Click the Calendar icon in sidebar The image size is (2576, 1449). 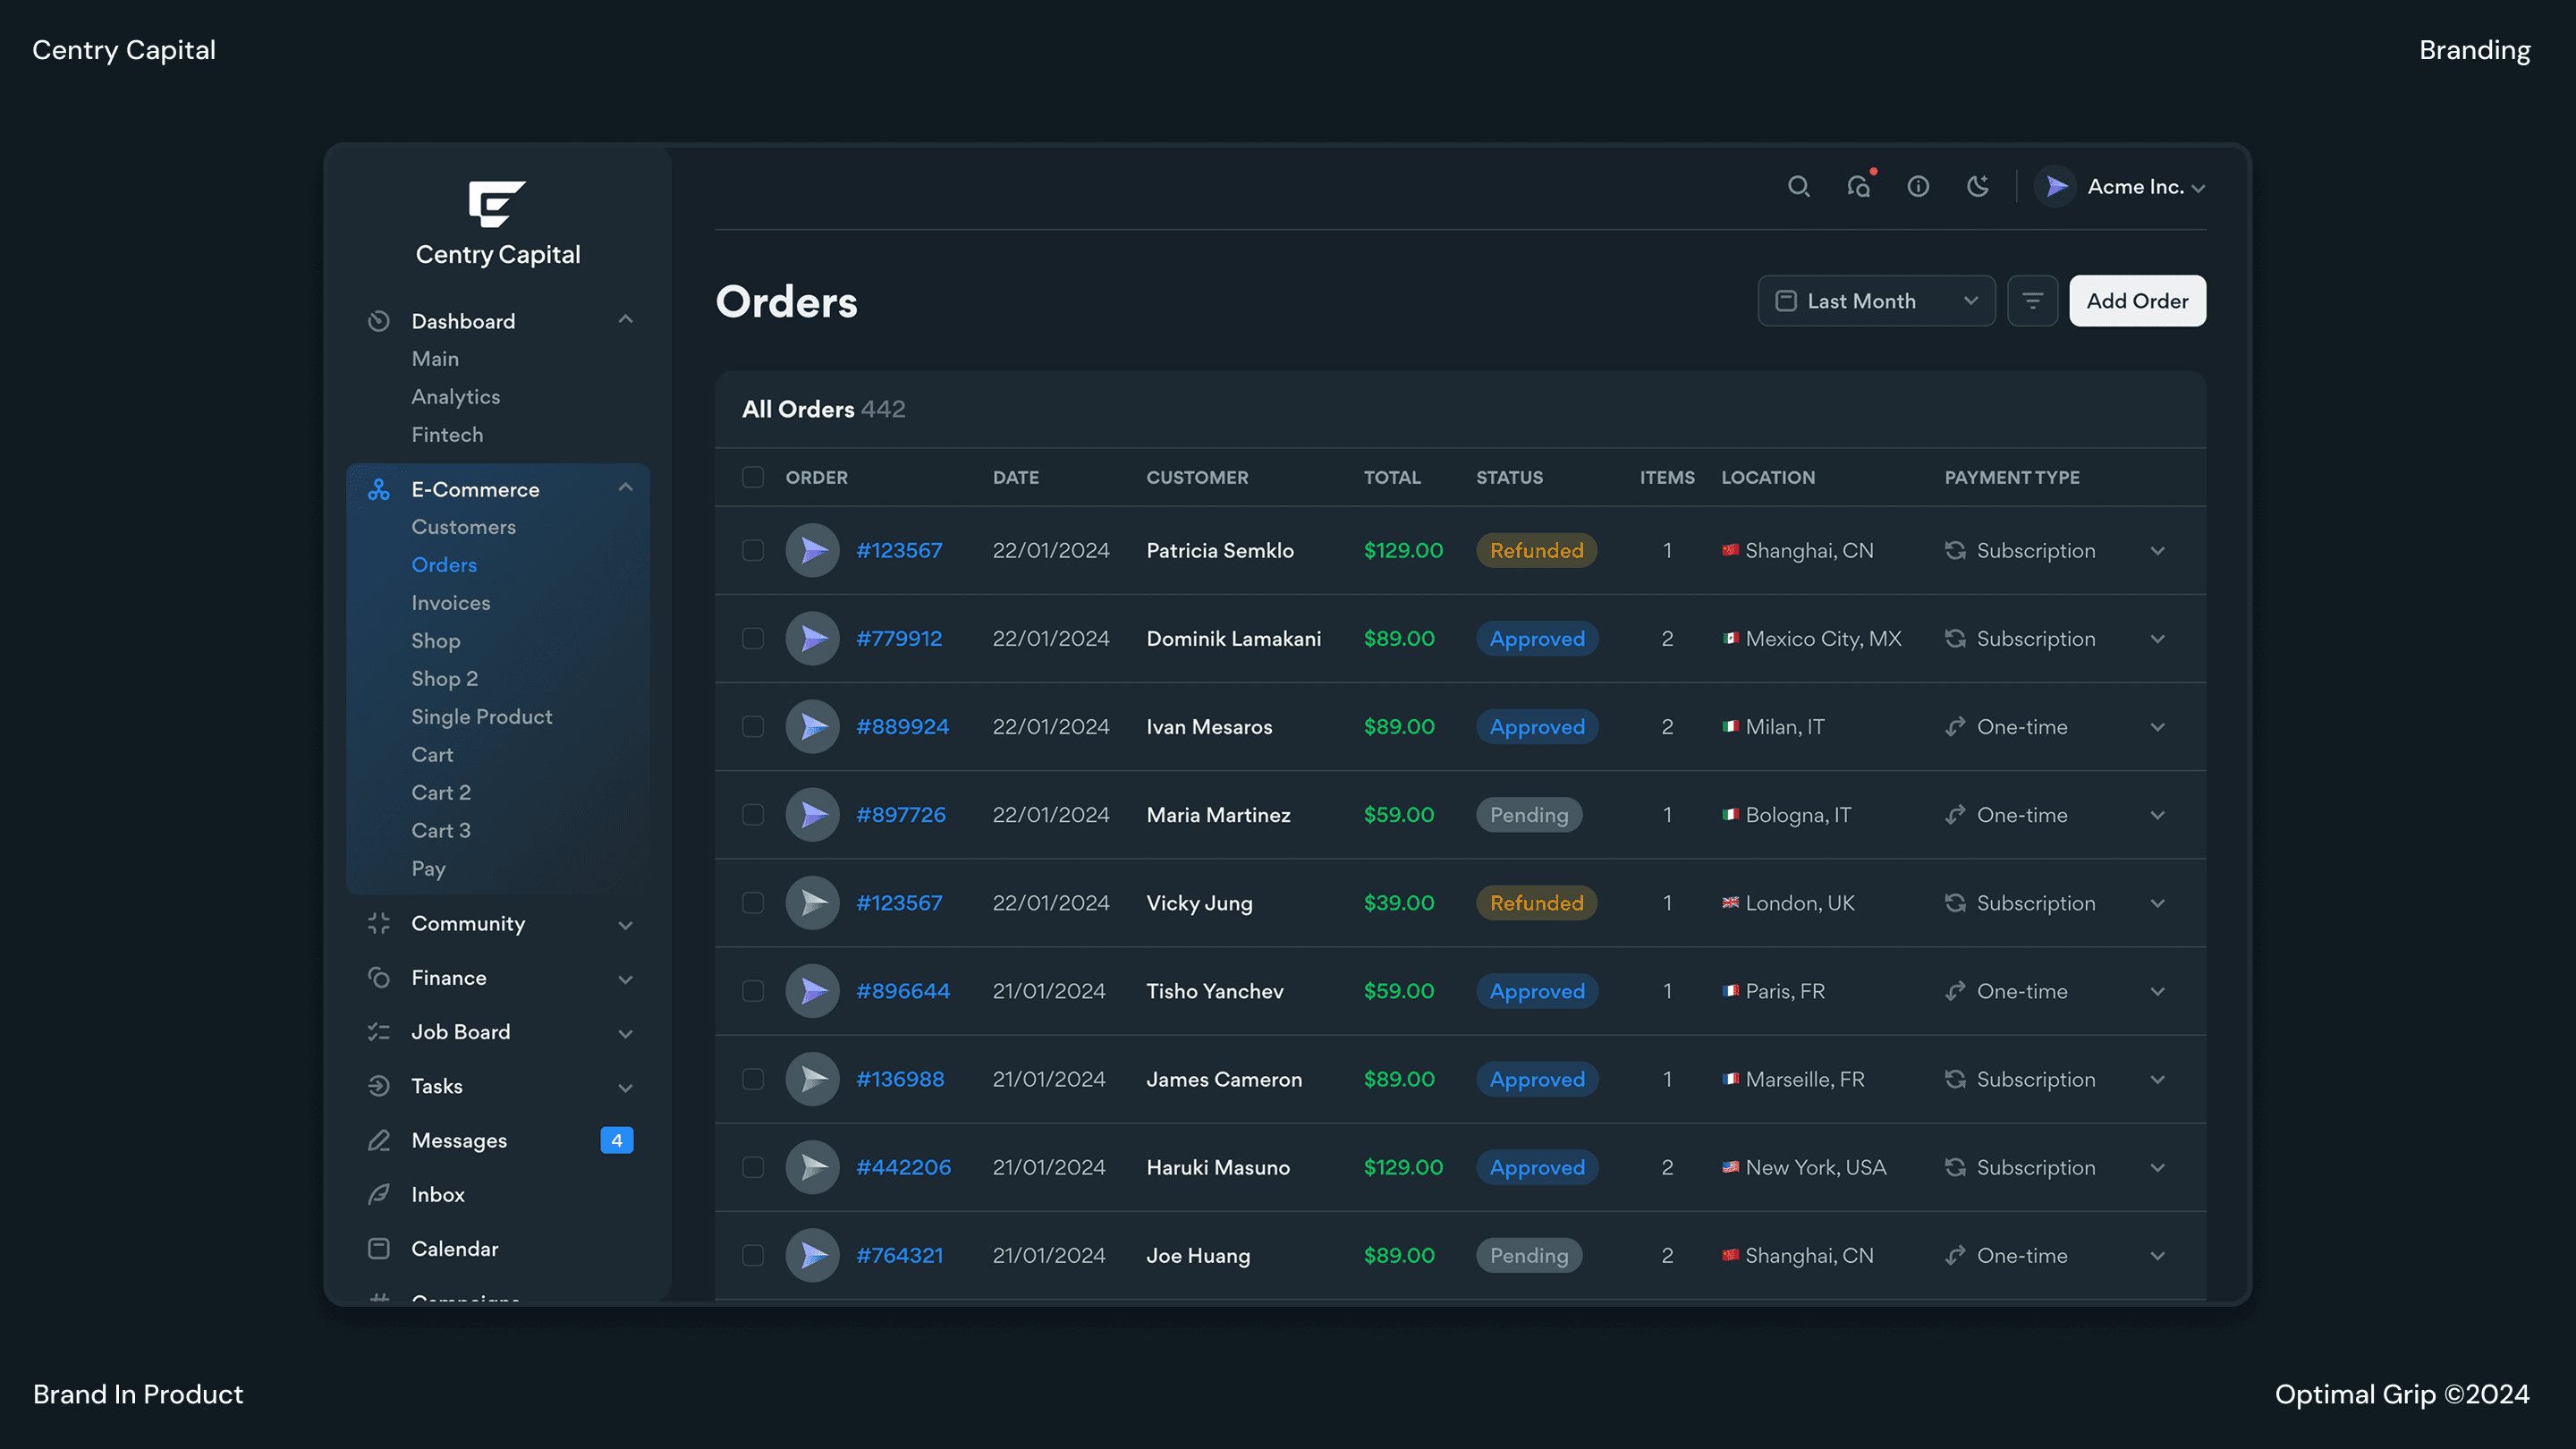379,1248
